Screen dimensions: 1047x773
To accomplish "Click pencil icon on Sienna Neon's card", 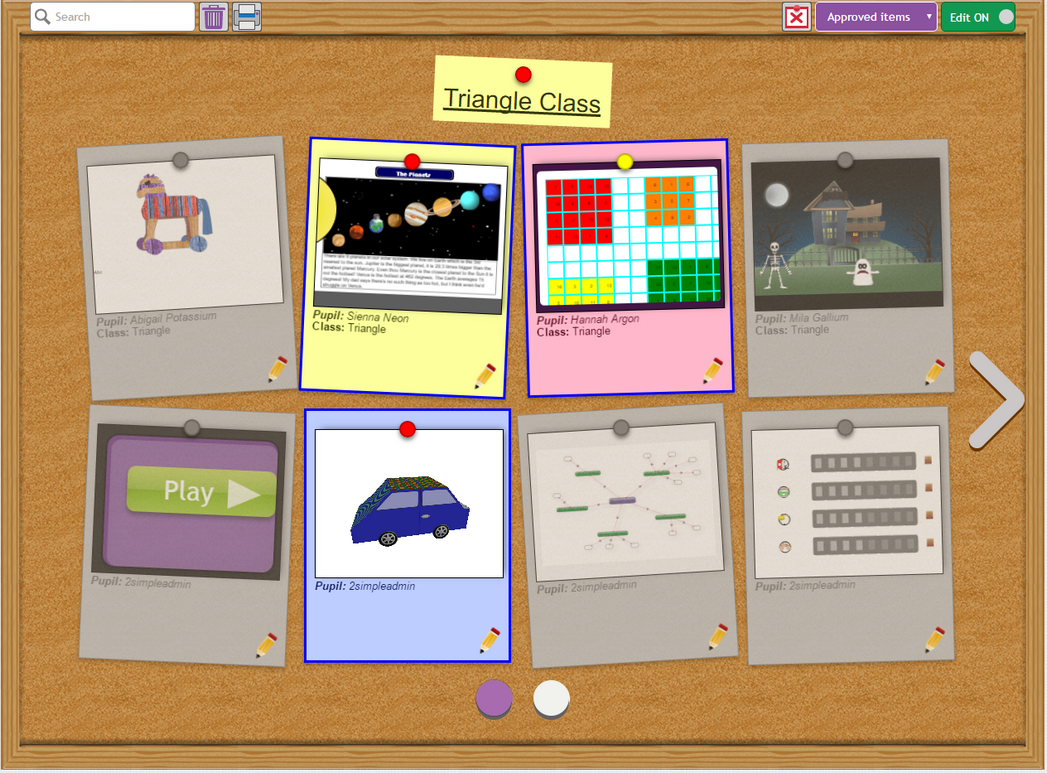I will (x=485, y=376).
